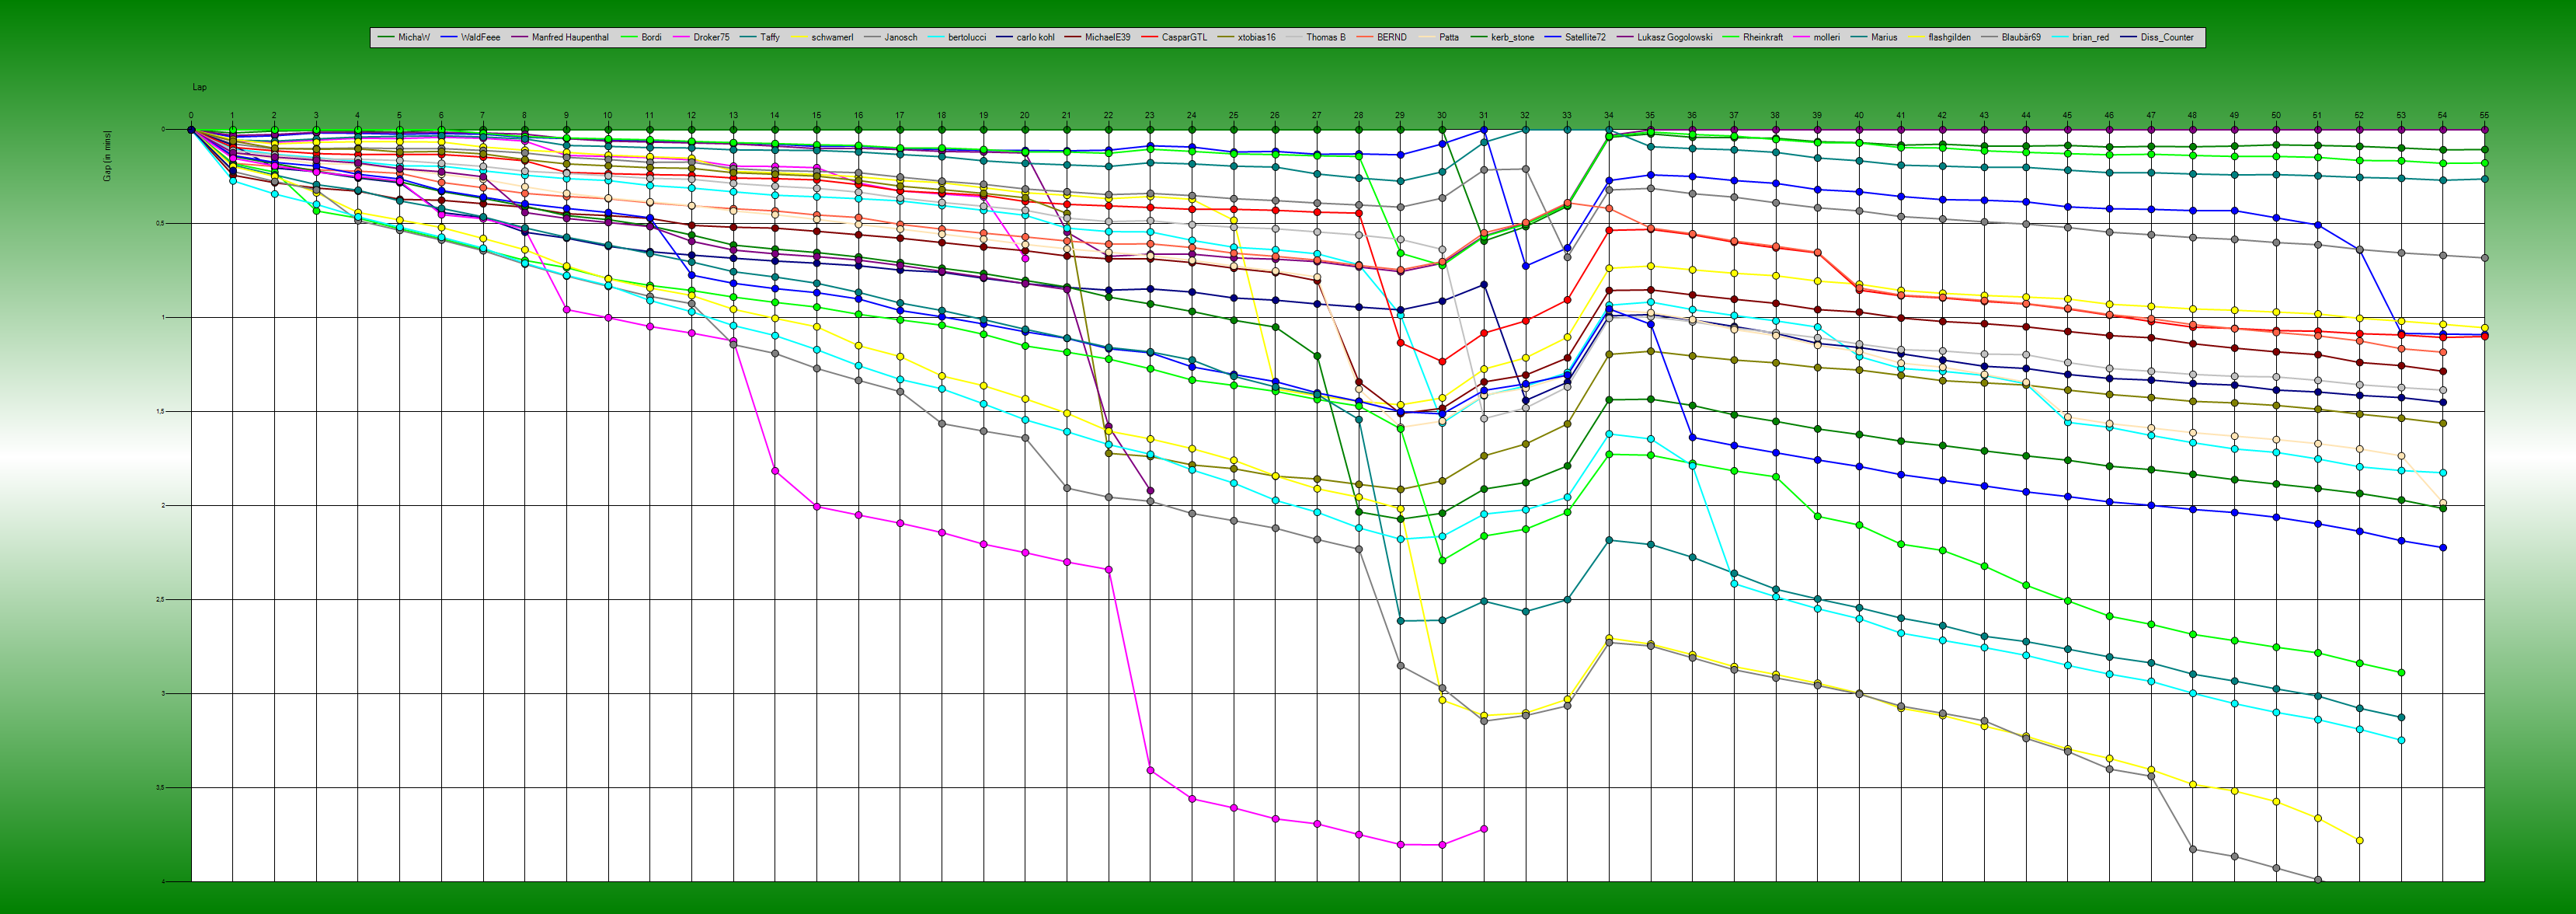The width and height of the screenshot is (2576, 914).
Task: Click the WaldFeee legend entry
Action: point(480,37)
